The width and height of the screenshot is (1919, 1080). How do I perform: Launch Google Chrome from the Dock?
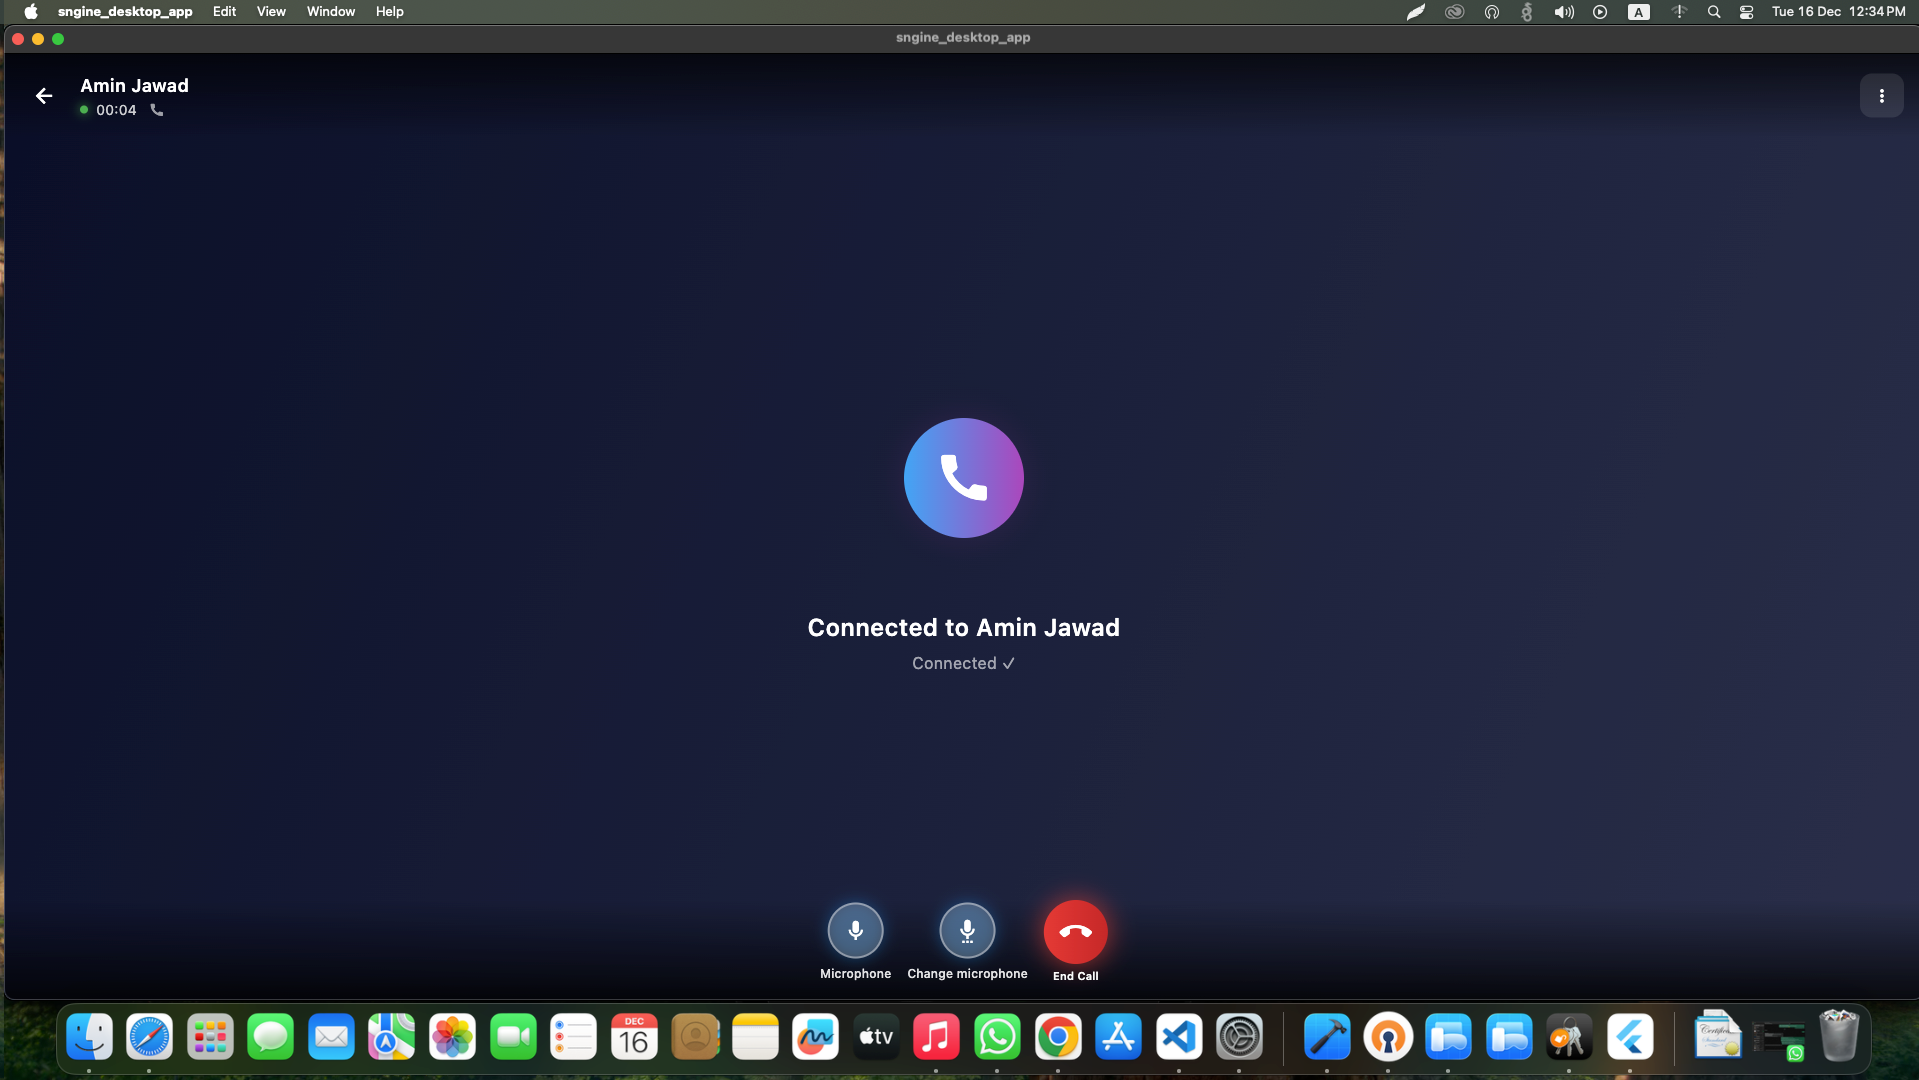click(x=1058, y=1037)
